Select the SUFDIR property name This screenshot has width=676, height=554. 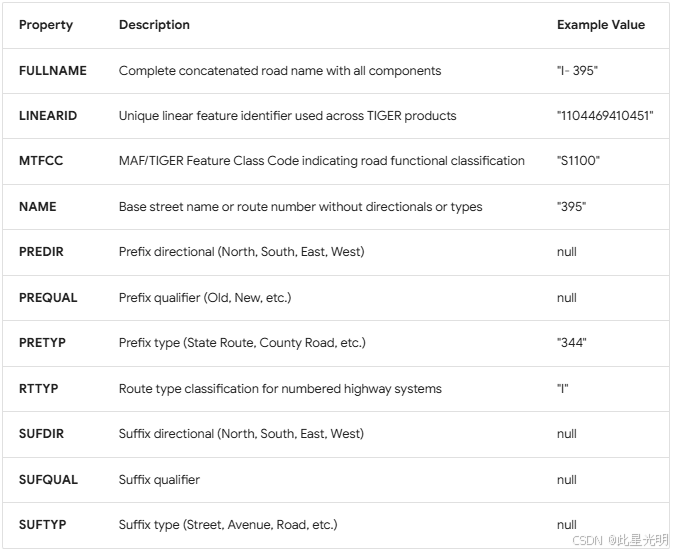click(42, 434)
